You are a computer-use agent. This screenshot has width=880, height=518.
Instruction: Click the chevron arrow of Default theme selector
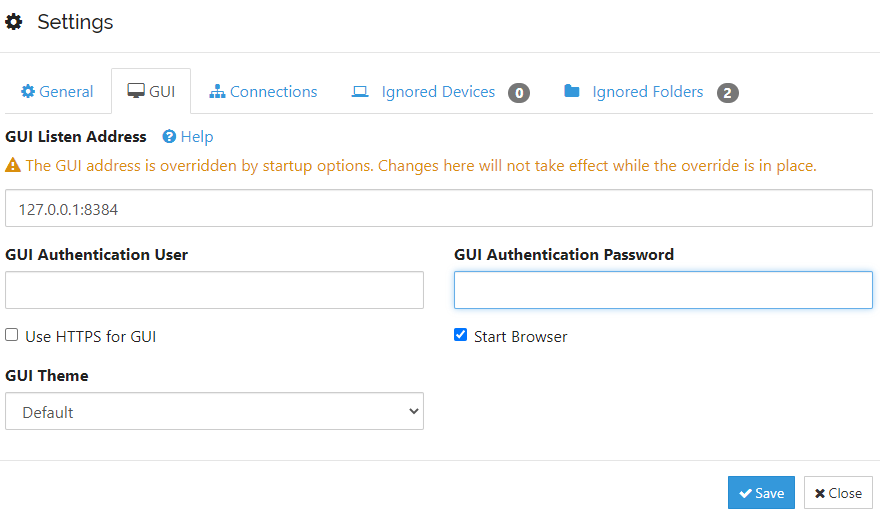[414, 411]
